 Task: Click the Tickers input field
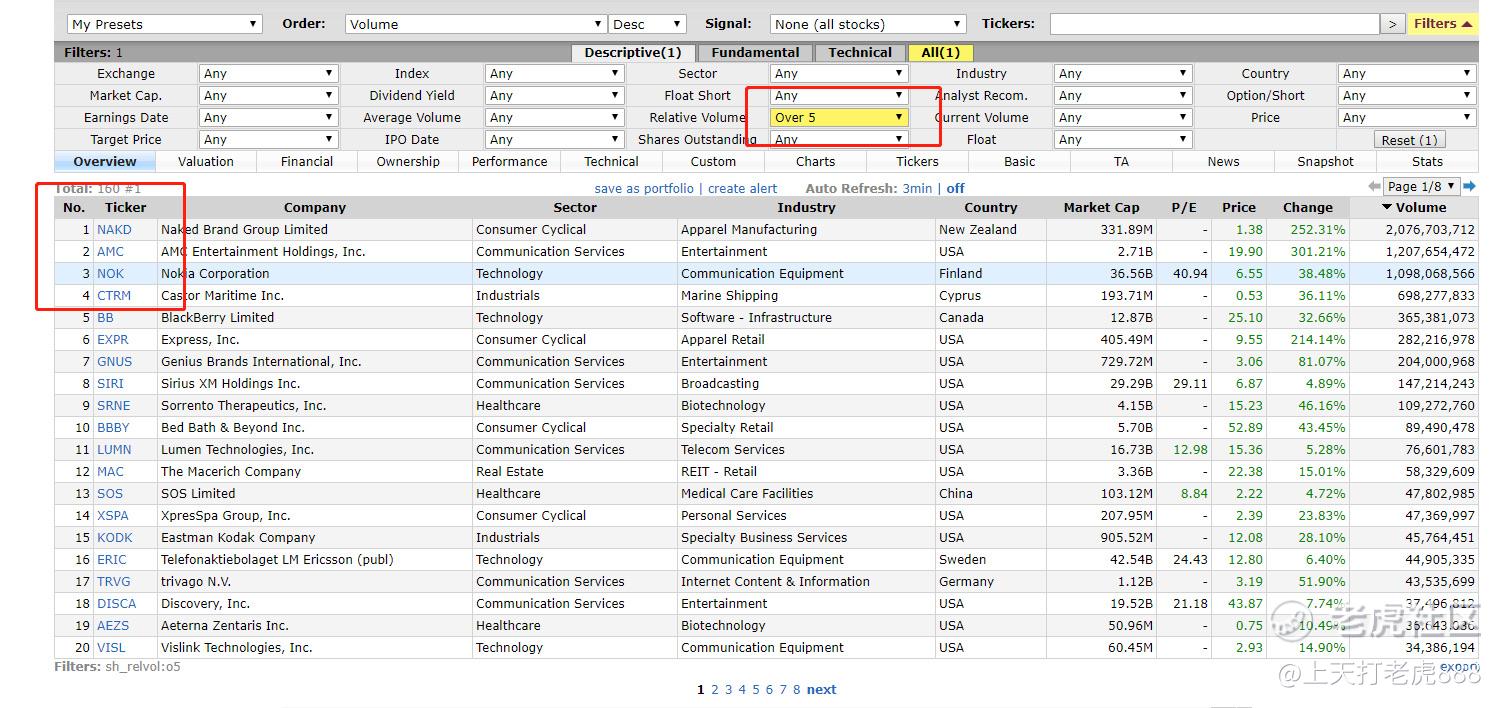pos(1214,24)
